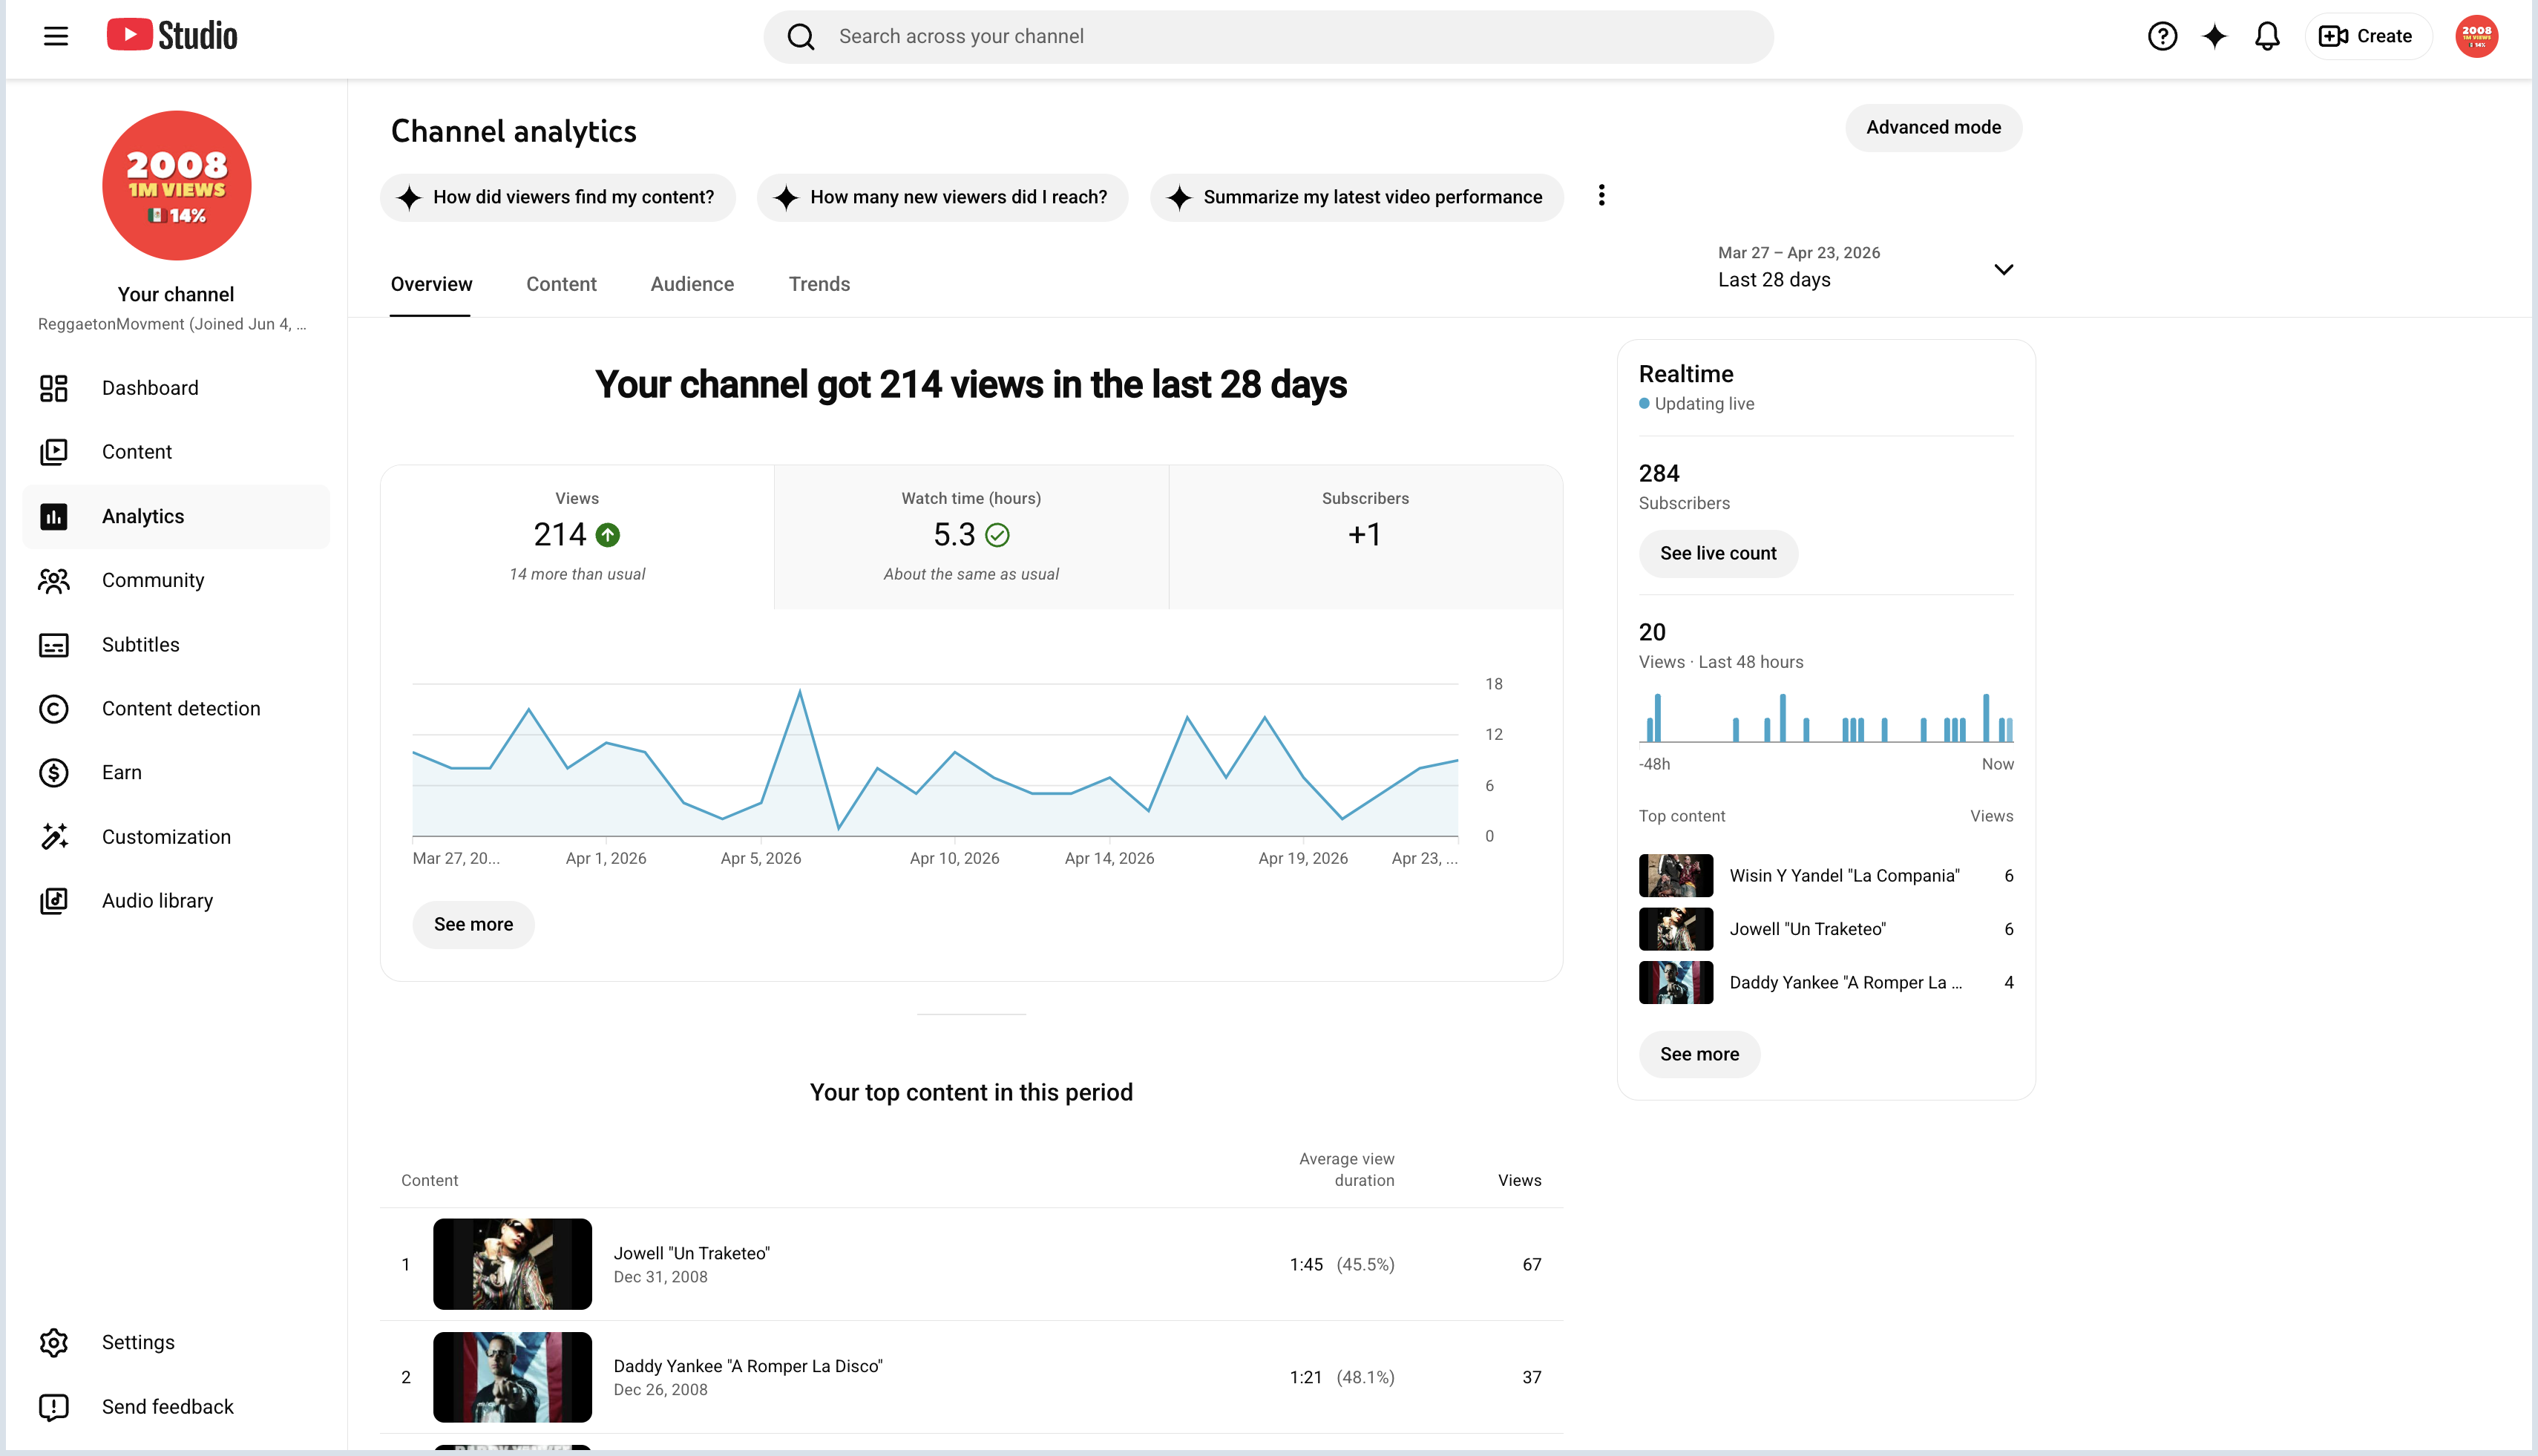Click See live count button
Image resolution: width=2538 pixels, height=1456 pixels.
[x=1718, y=554]
